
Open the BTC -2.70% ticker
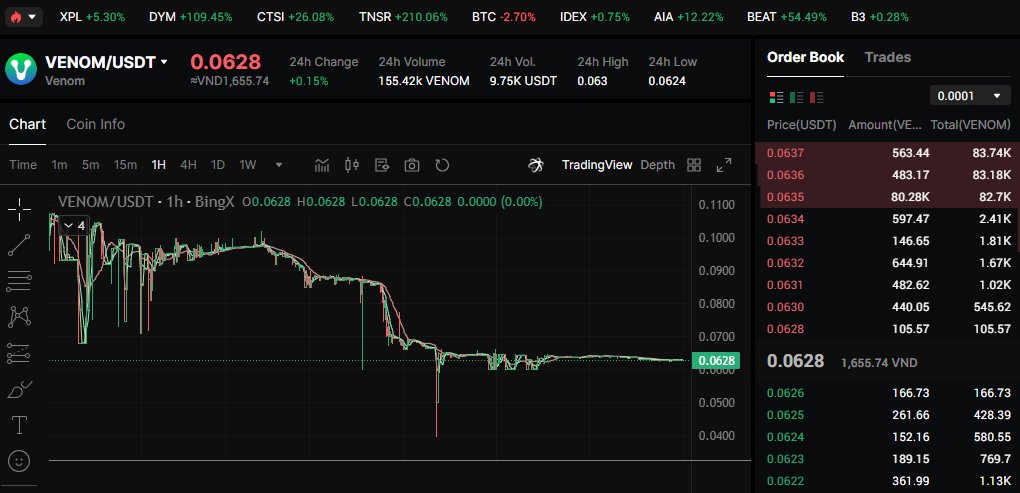(x=505, y=17)
